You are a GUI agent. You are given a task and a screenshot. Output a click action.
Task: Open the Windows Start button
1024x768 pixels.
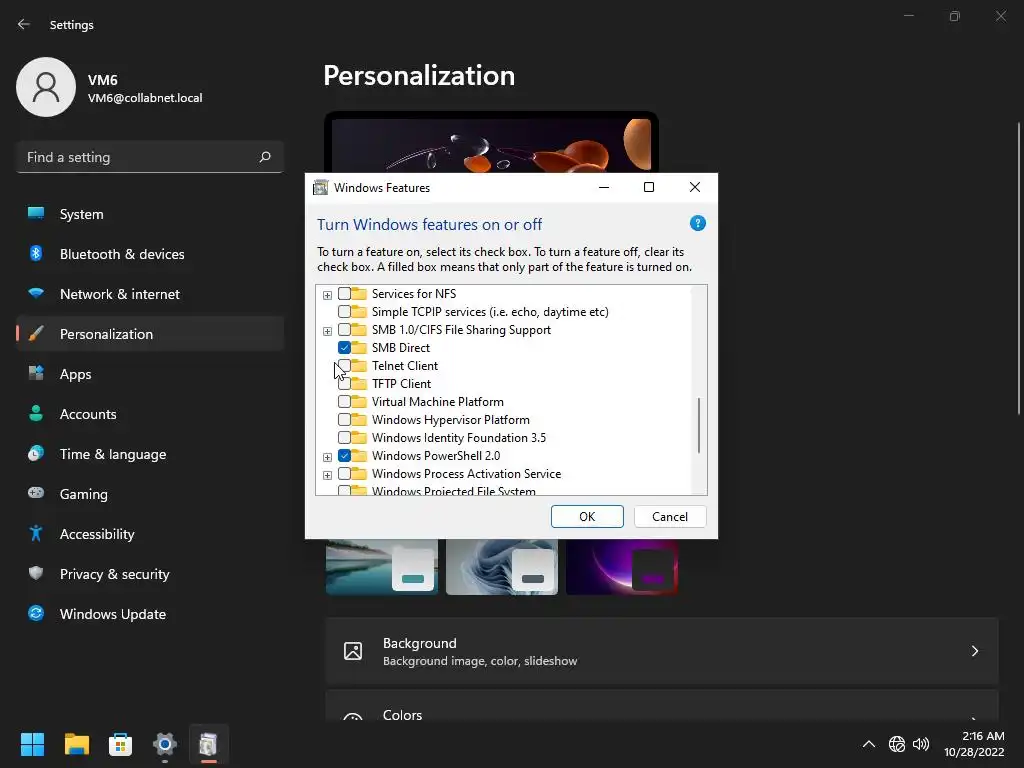[32, 744]
